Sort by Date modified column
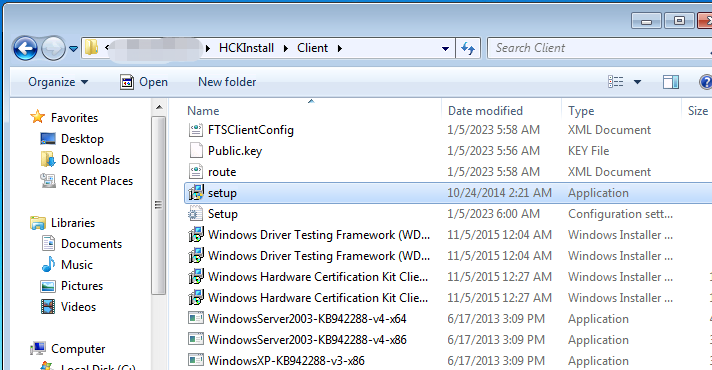The height and width of the screenshot is (370, 712). tap(485, 111)
